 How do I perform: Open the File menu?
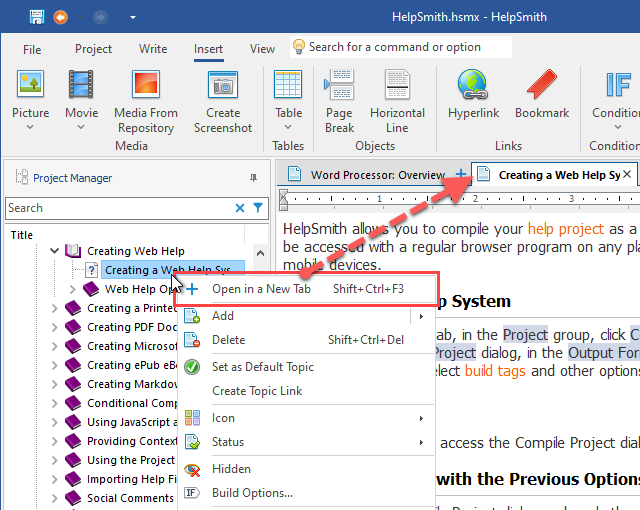pyautogui.click(x=32, y=49)
